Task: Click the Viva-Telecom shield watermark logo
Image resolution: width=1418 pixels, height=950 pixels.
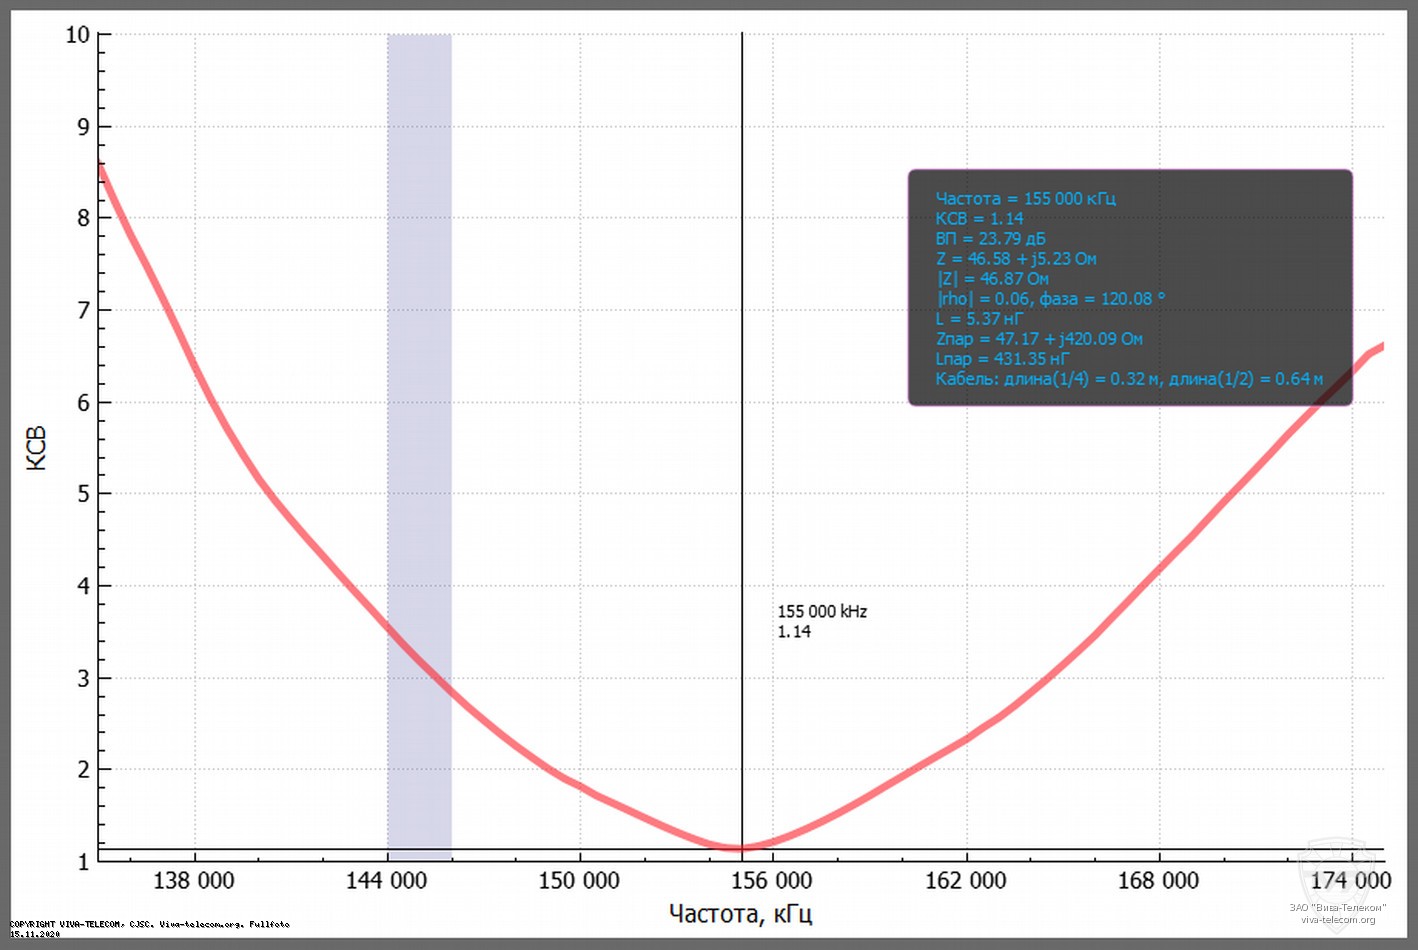Action: (x=1337, y=870)
